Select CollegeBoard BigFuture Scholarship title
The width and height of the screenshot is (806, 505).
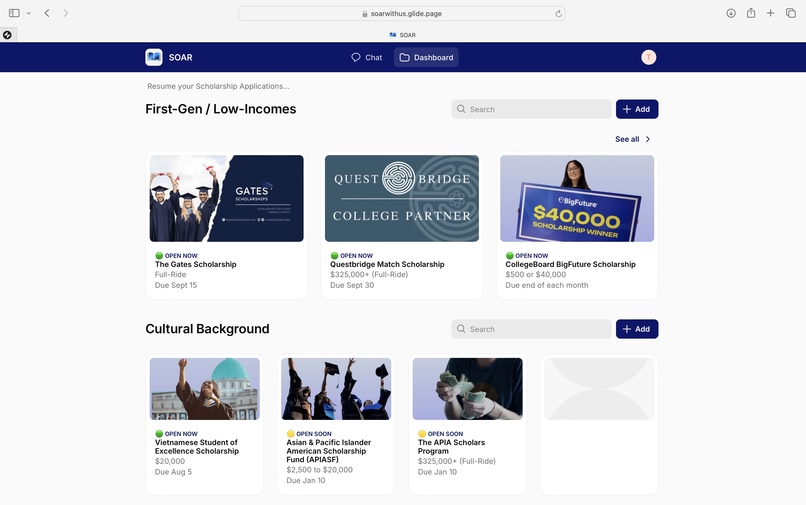[x=571, y=264]
